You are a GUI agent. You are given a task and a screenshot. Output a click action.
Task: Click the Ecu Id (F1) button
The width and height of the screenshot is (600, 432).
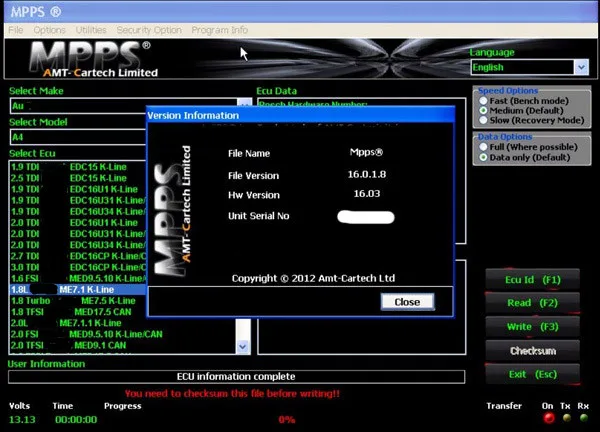(532, 280)
